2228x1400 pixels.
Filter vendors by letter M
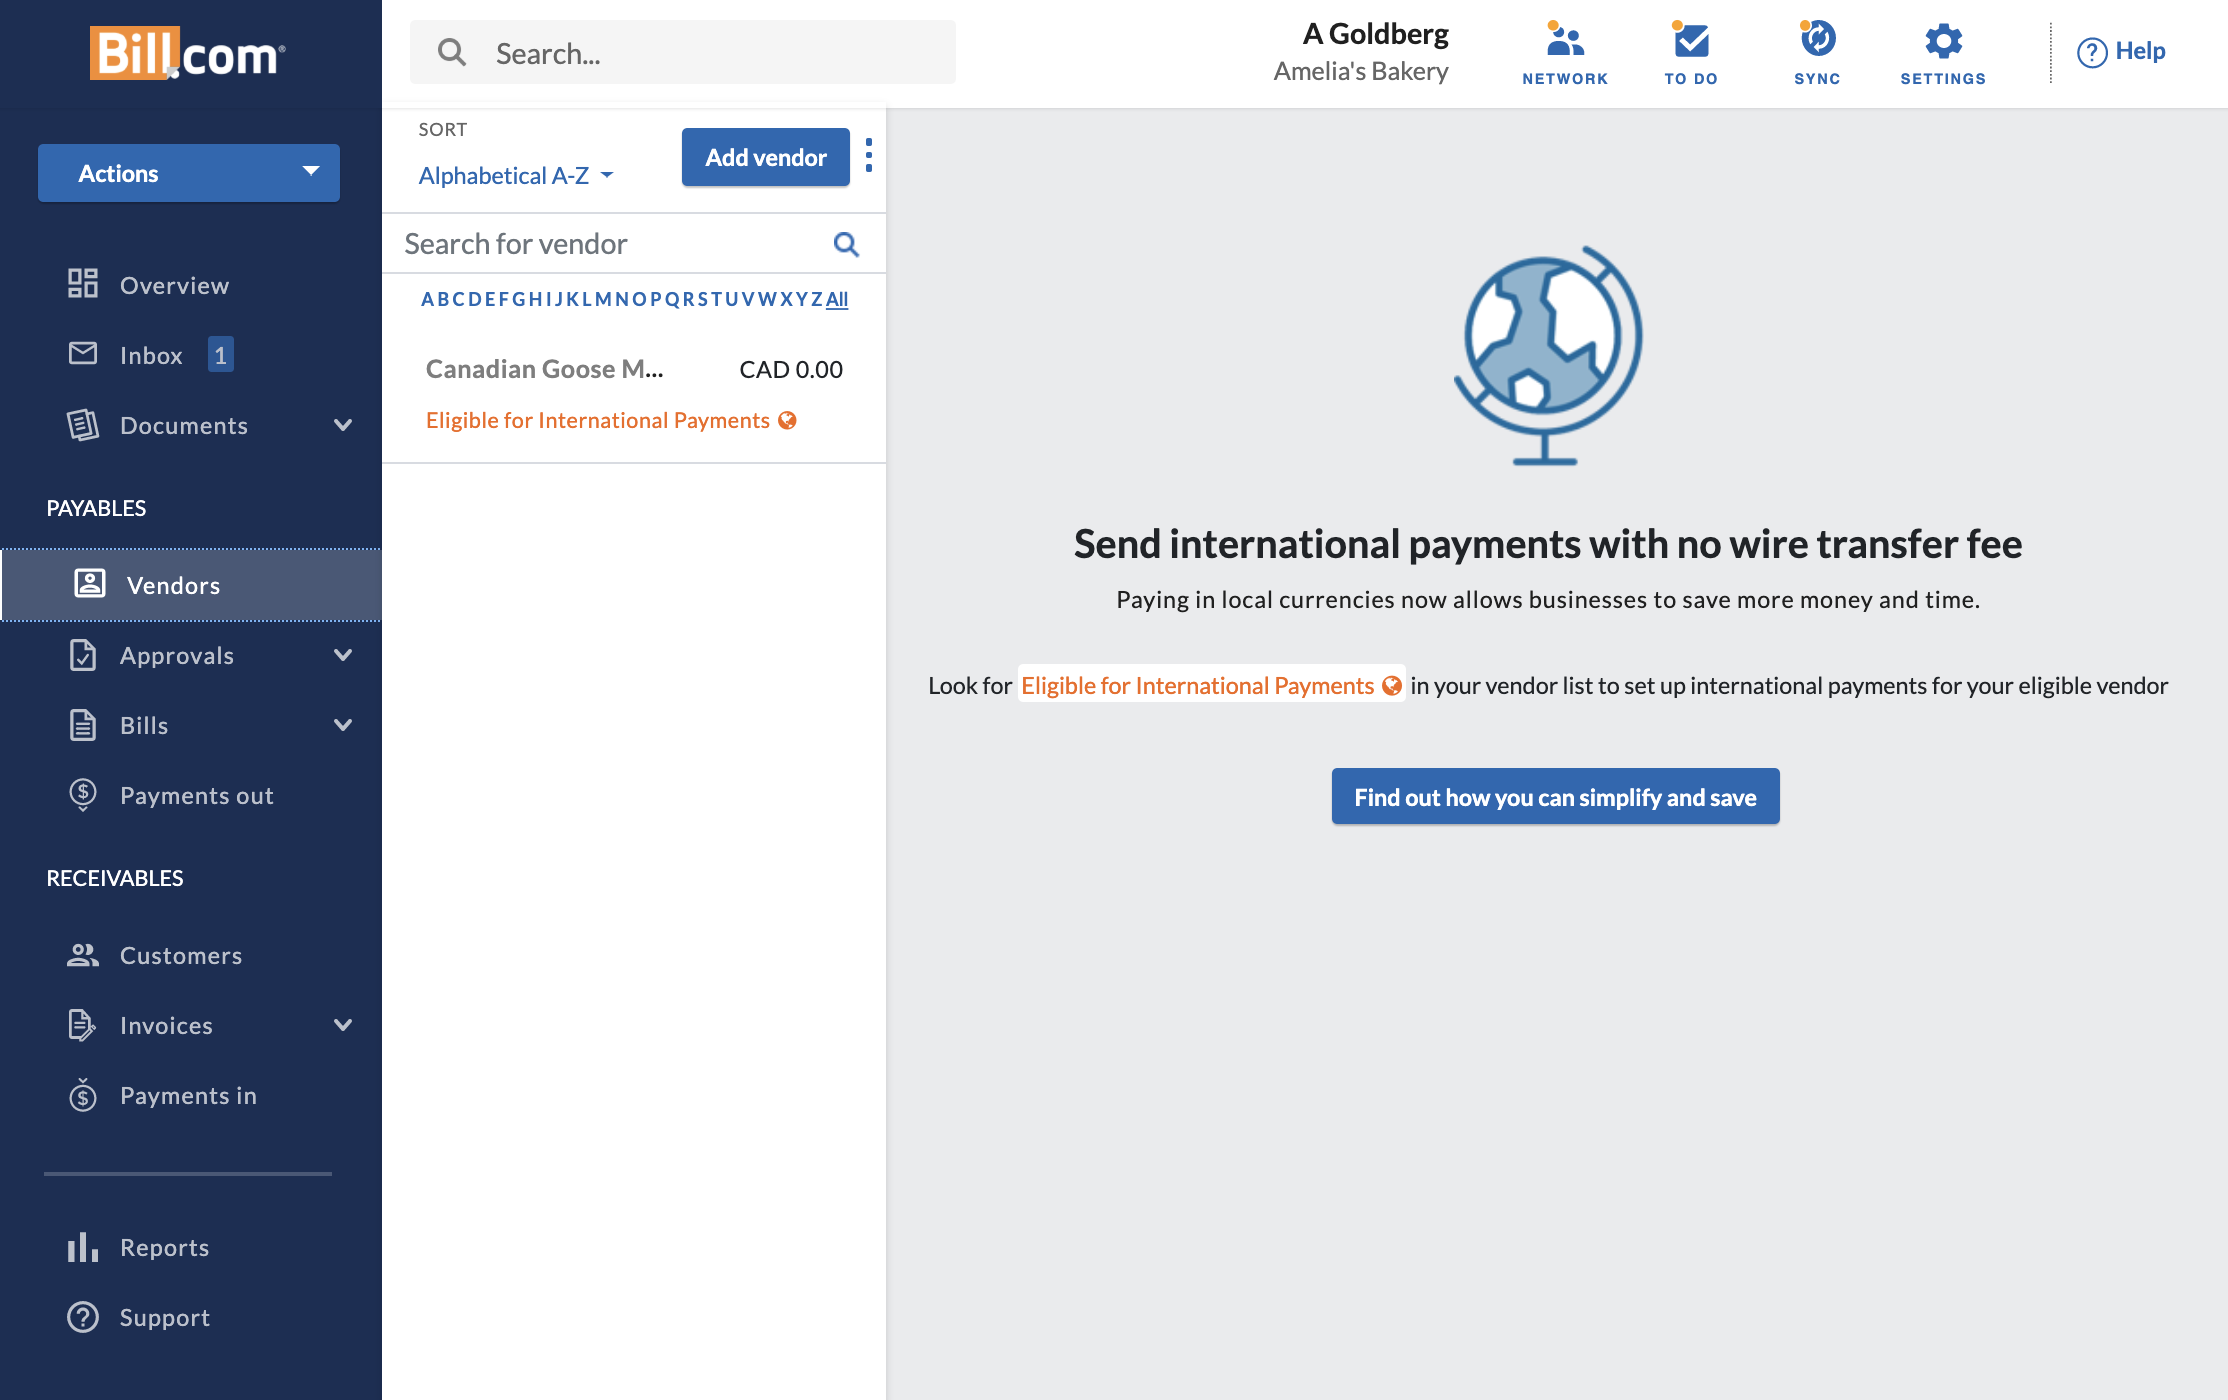603,299
